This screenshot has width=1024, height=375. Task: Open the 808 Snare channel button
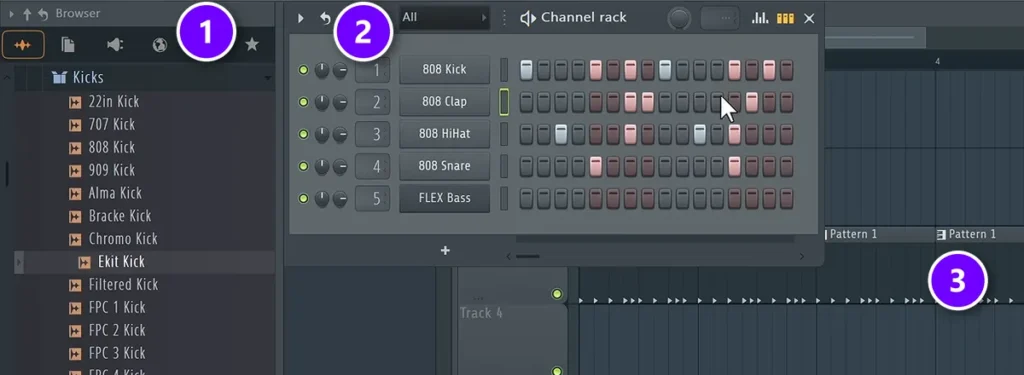click(x=445, y=167)
